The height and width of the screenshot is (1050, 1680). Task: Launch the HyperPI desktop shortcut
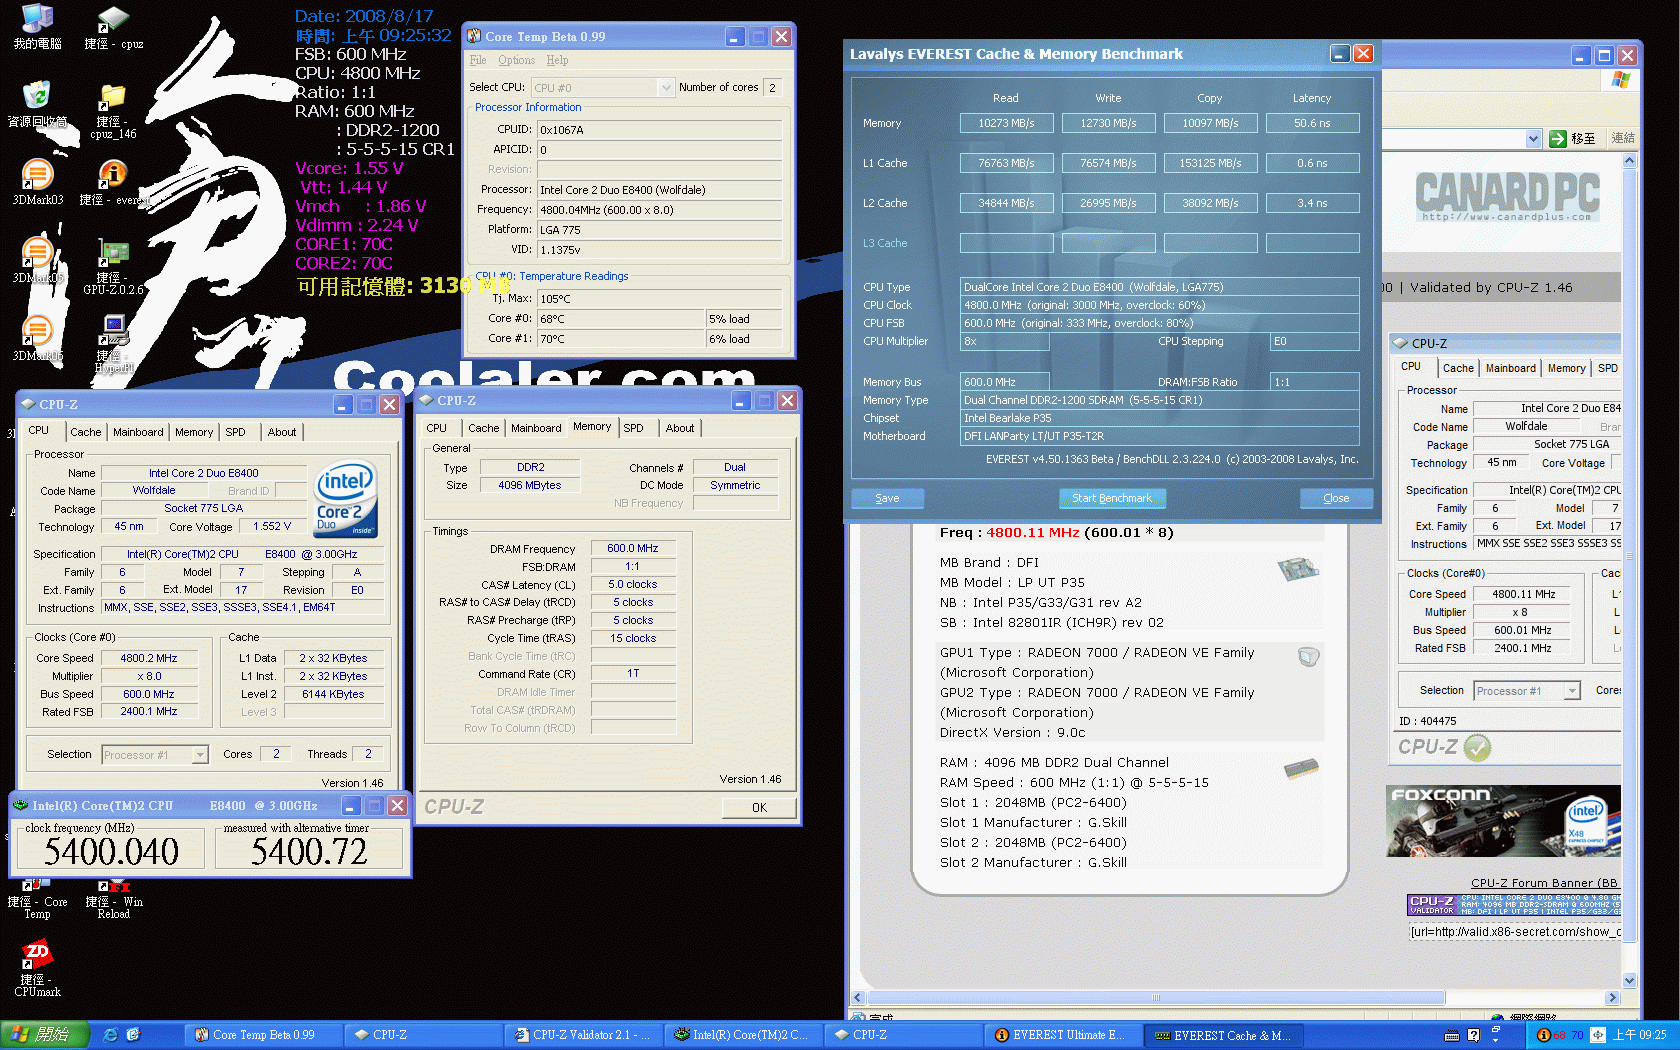tap(113, 343)
